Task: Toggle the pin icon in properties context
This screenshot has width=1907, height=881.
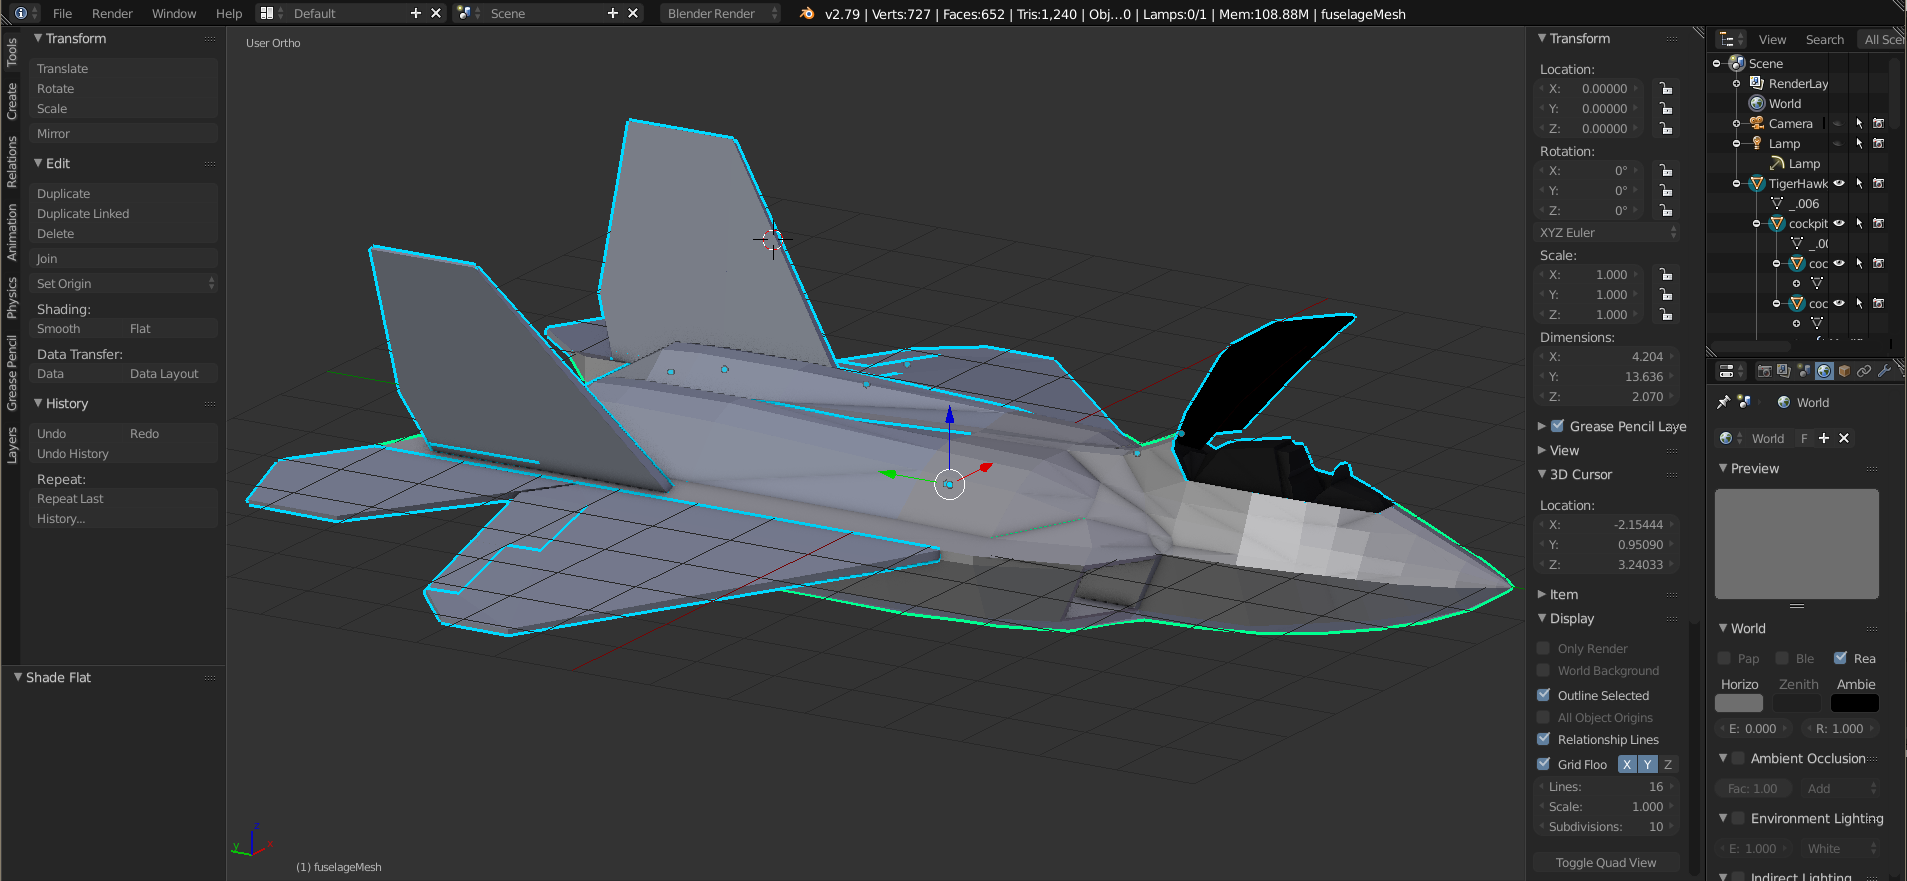Action: [x=1723, y=402]
